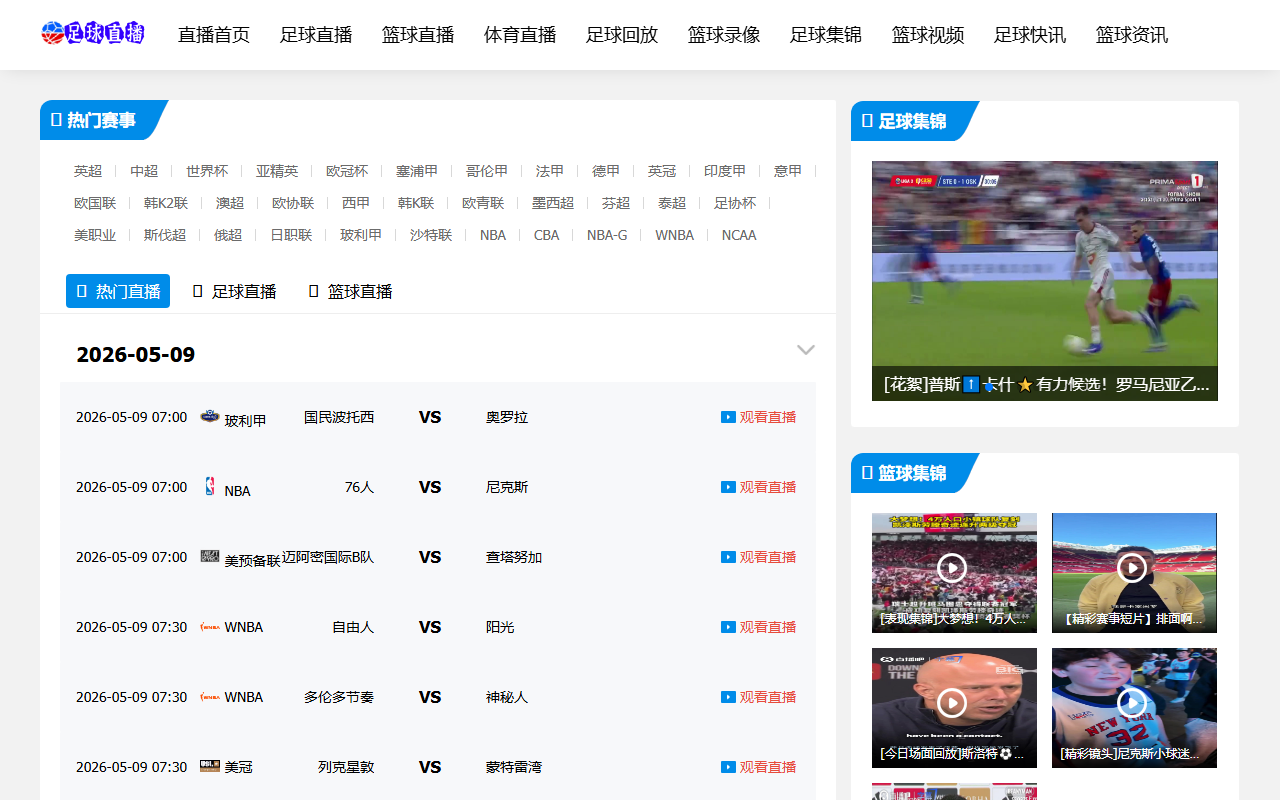Play the 表现集锦 basketball video
The image size is (1280, 800).
tap(953, 569)
